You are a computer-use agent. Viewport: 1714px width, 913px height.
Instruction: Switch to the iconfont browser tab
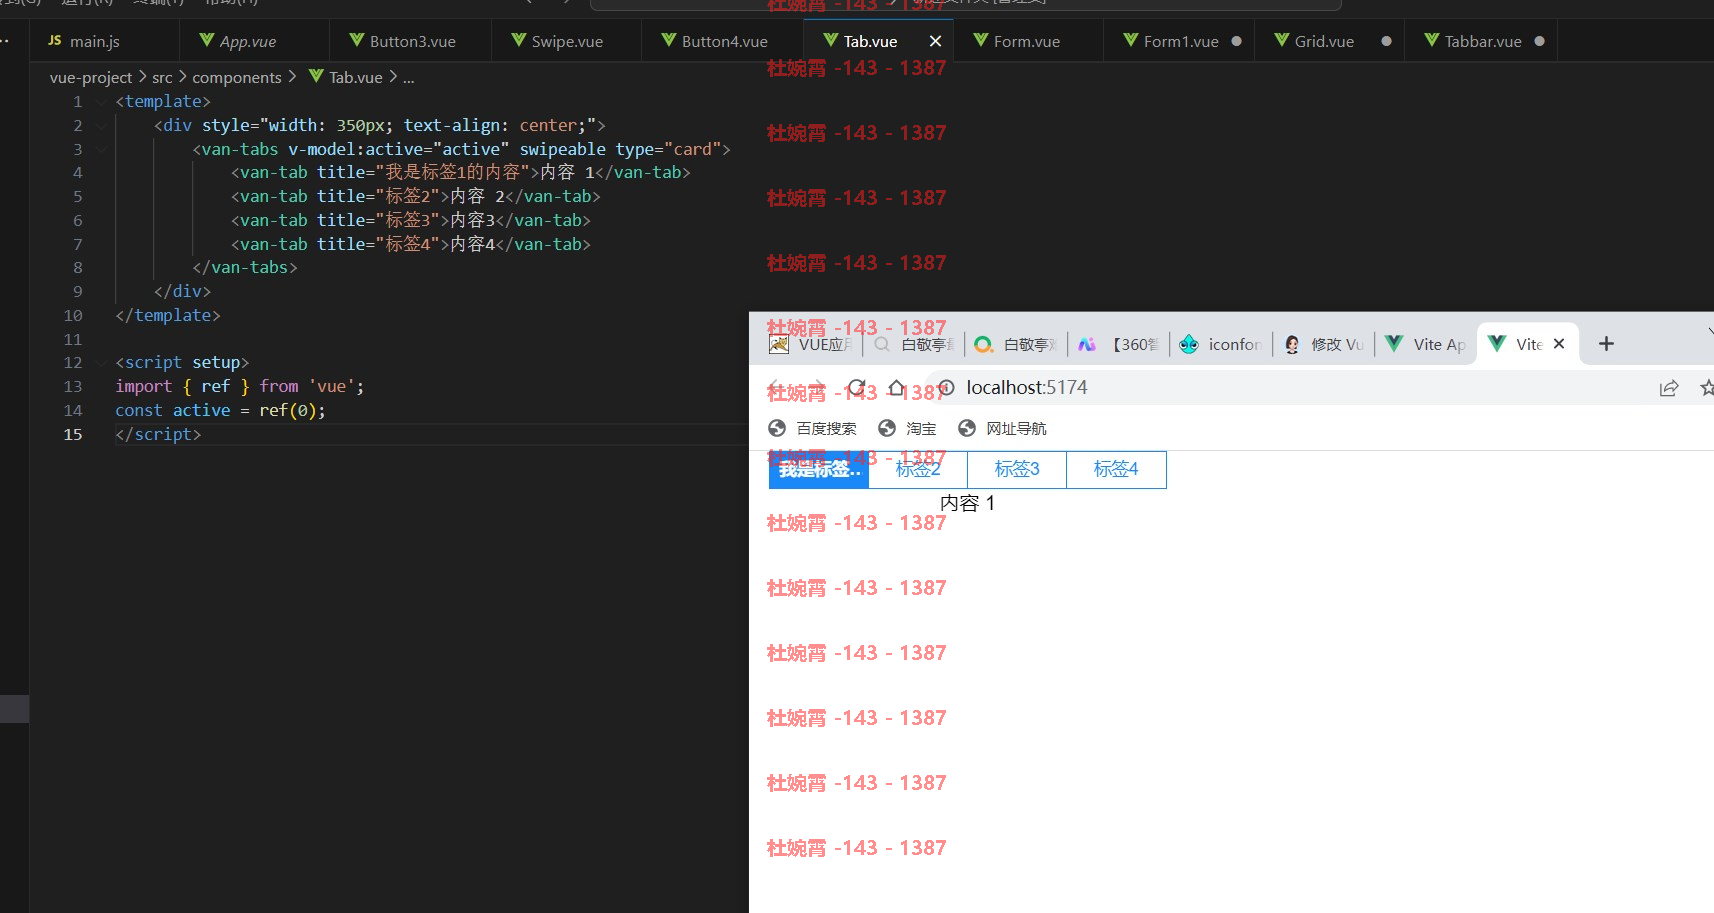click(1222, 344)
